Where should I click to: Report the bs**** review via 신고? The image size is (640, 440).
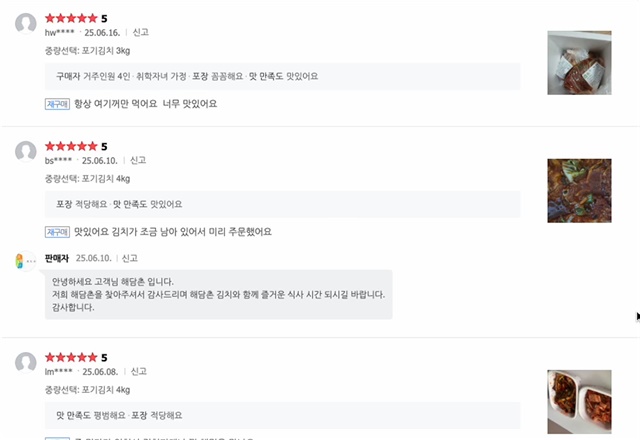point(138,160)
